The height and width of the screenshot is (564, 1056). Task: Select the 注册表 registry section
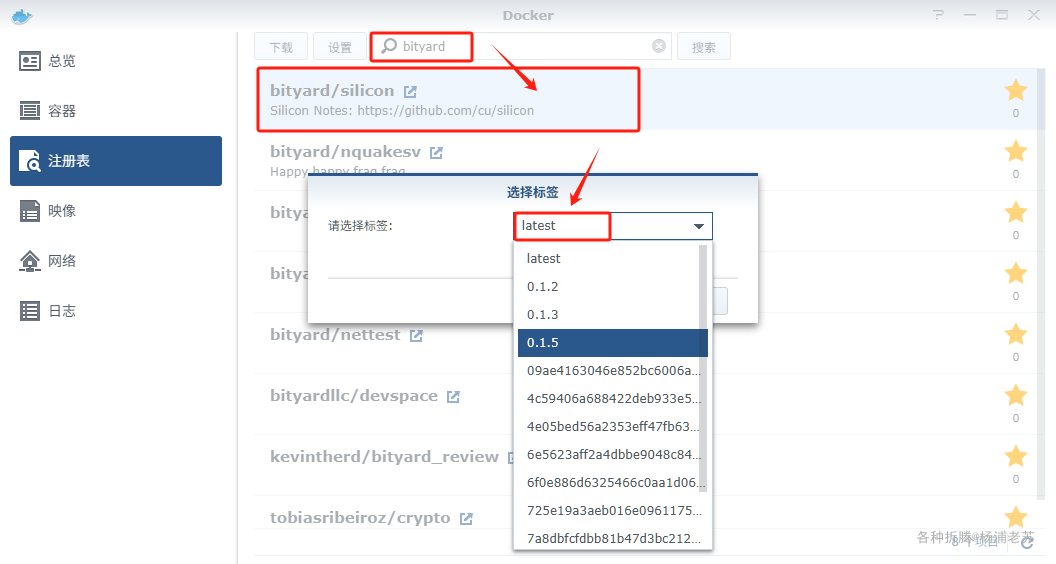point(116,161)
